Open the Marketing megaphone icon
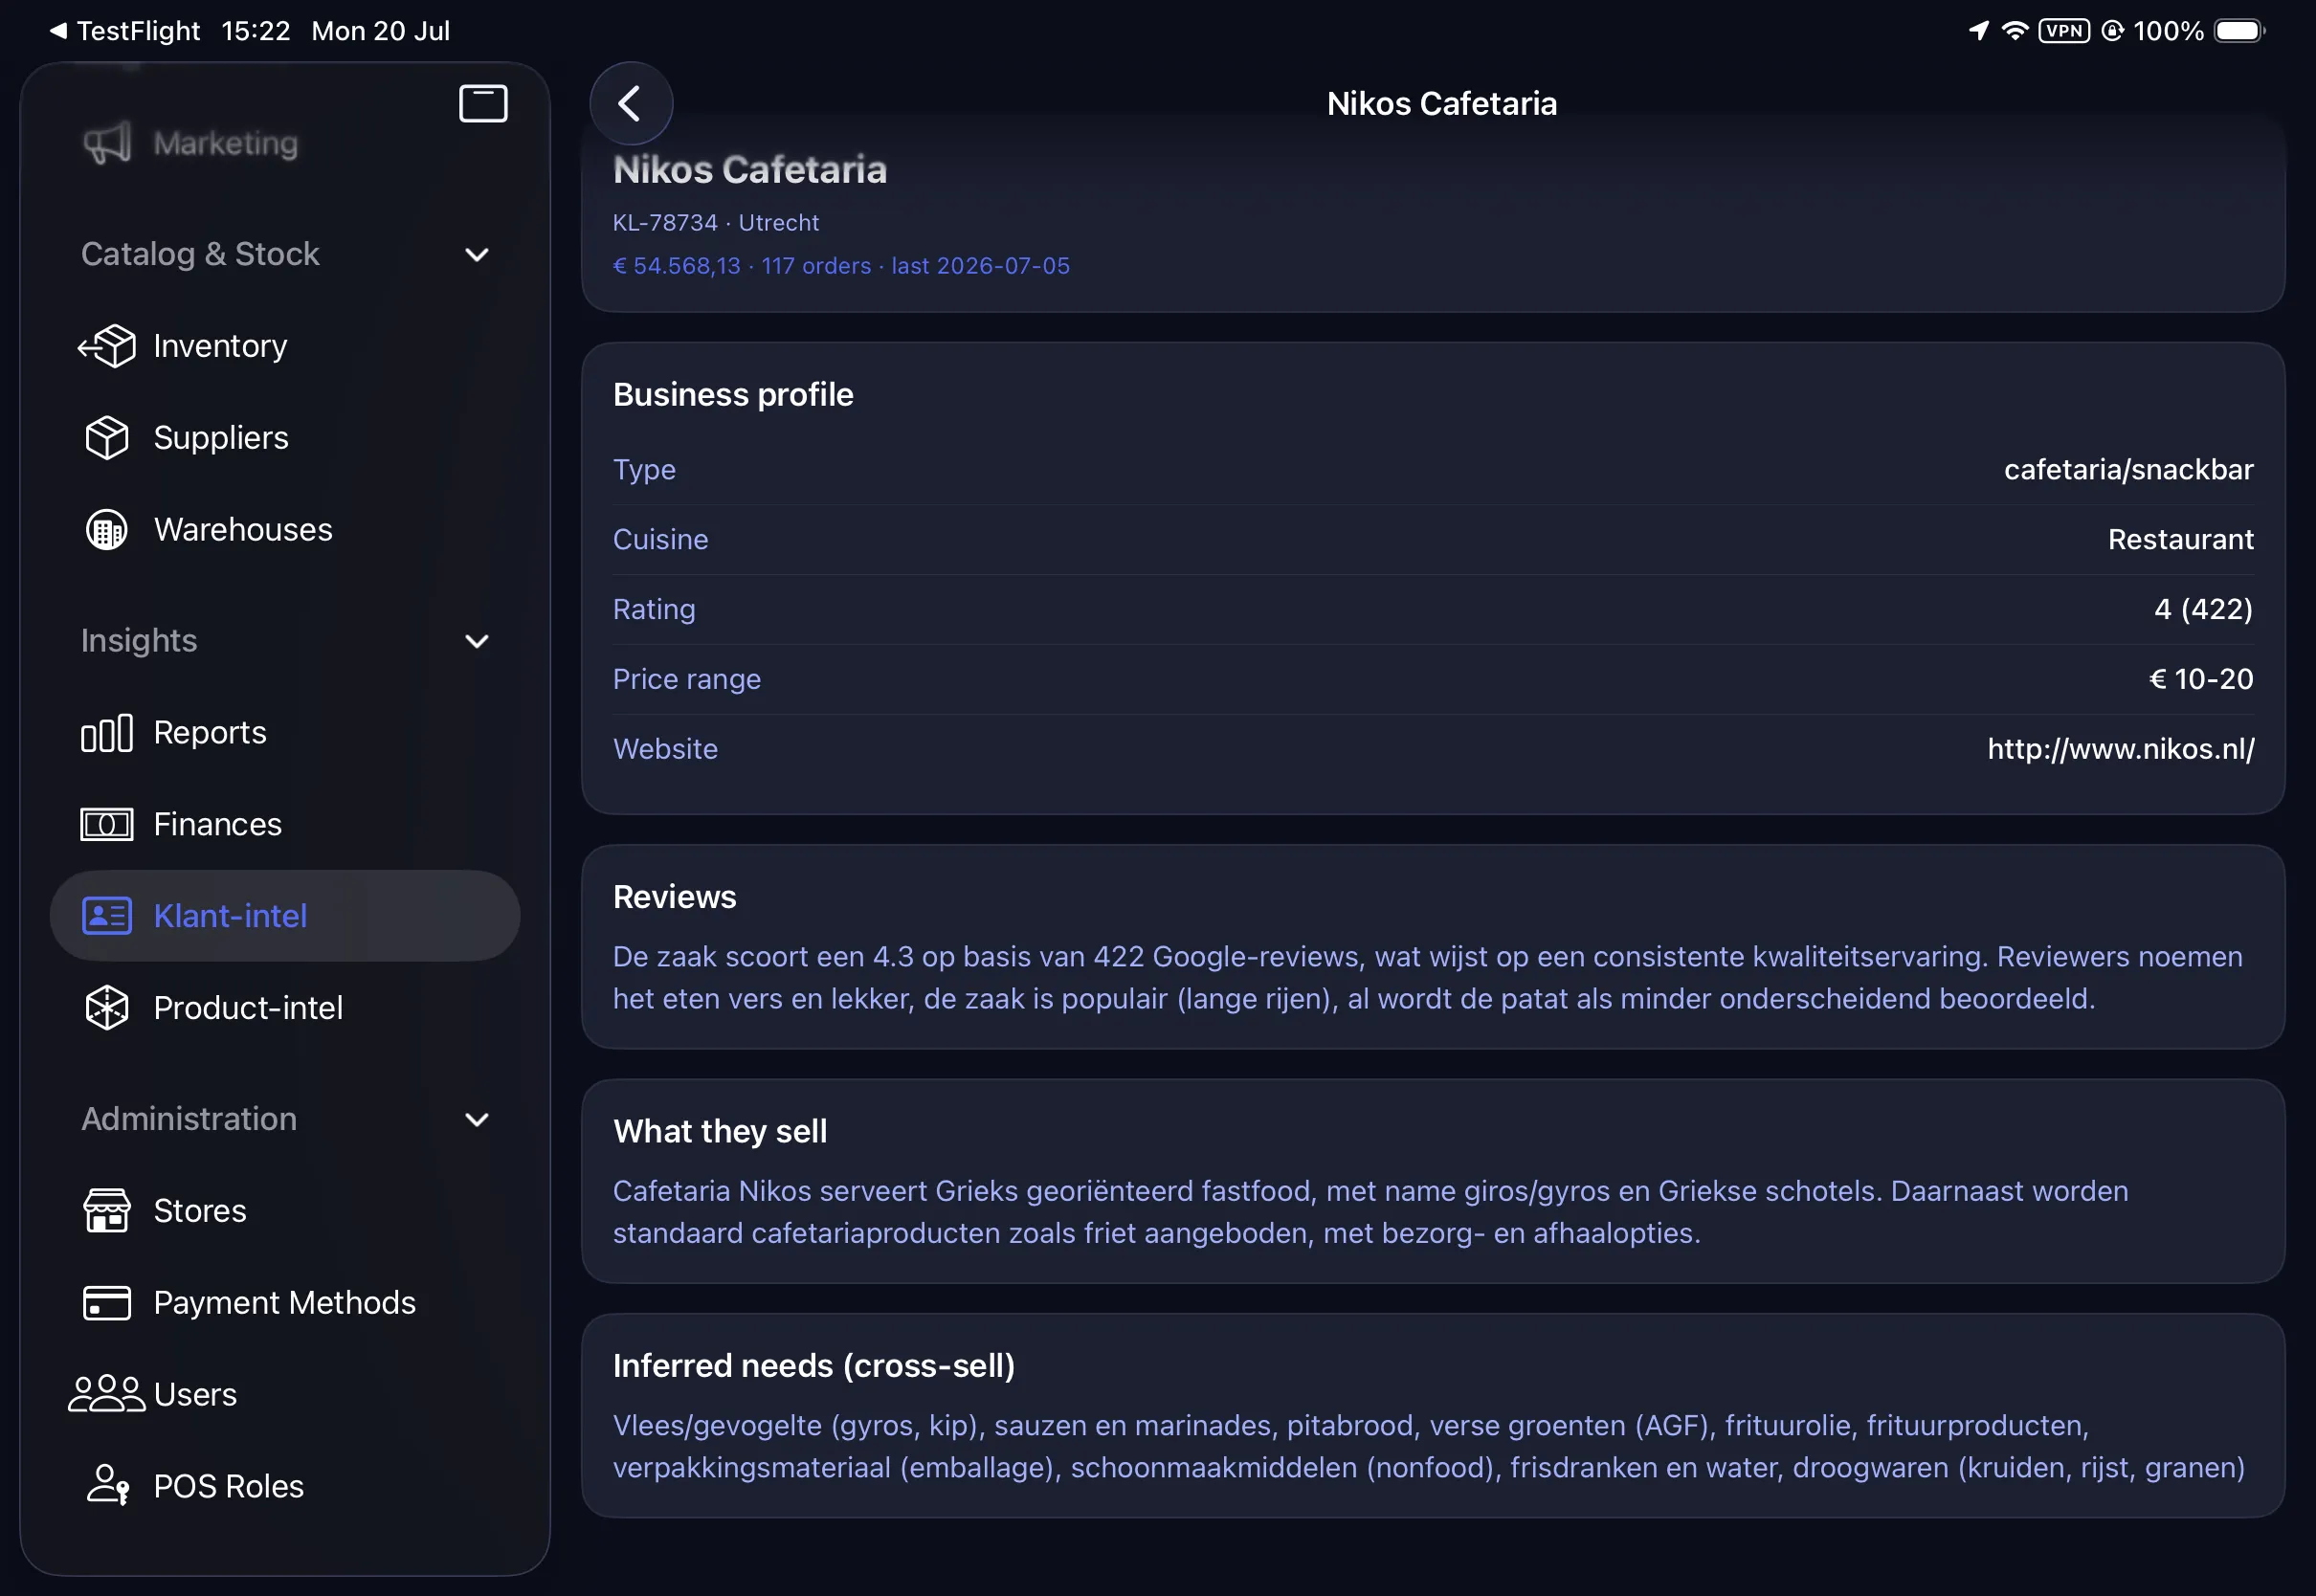Viewport: 2316px width, 1596px height. [x=107, y=143]
